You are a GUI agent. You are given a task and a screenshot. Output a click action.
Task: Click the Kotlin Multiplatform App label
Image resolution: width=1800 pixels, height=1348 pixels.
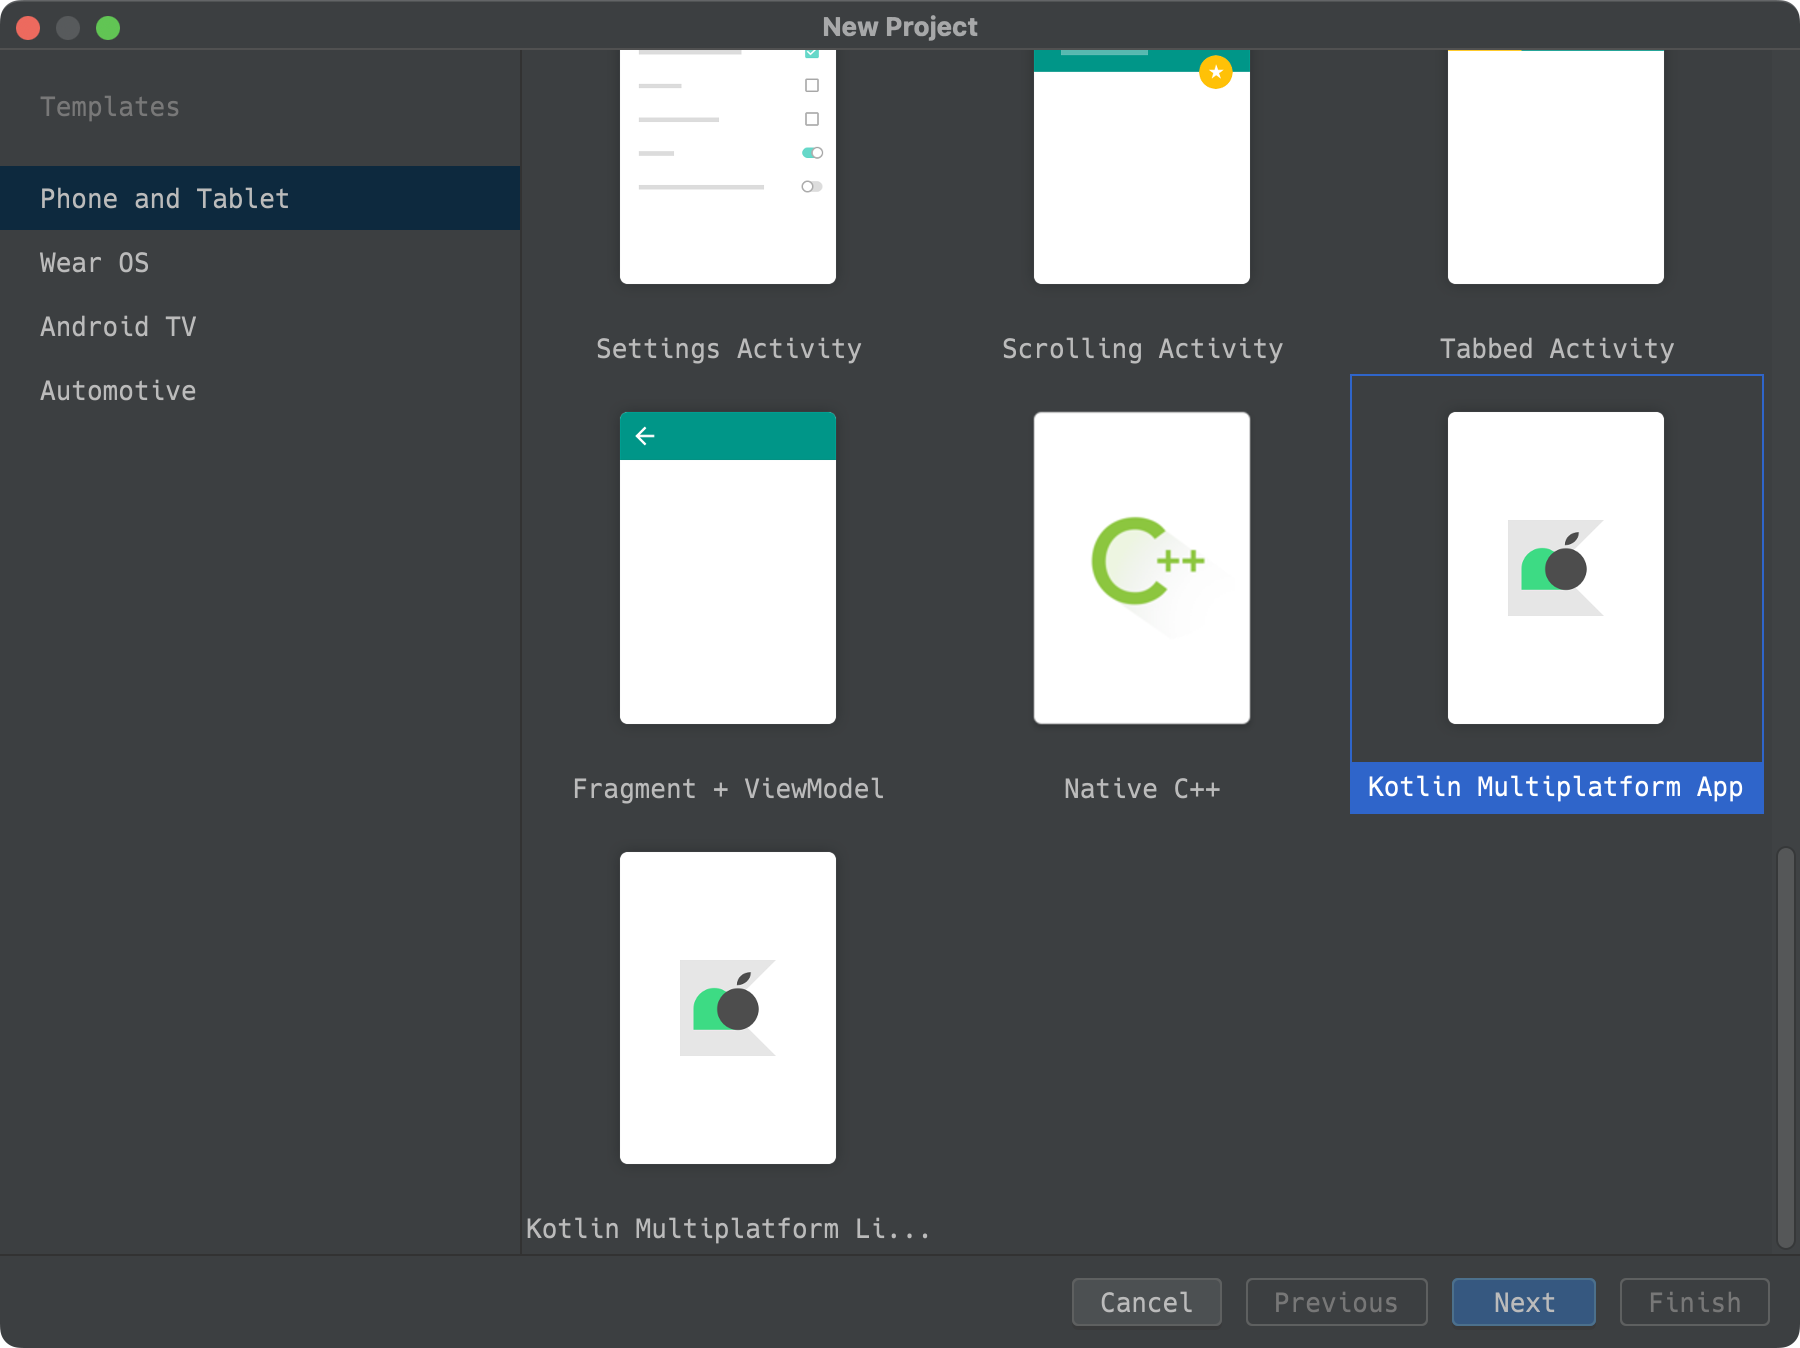[1556, 787]
